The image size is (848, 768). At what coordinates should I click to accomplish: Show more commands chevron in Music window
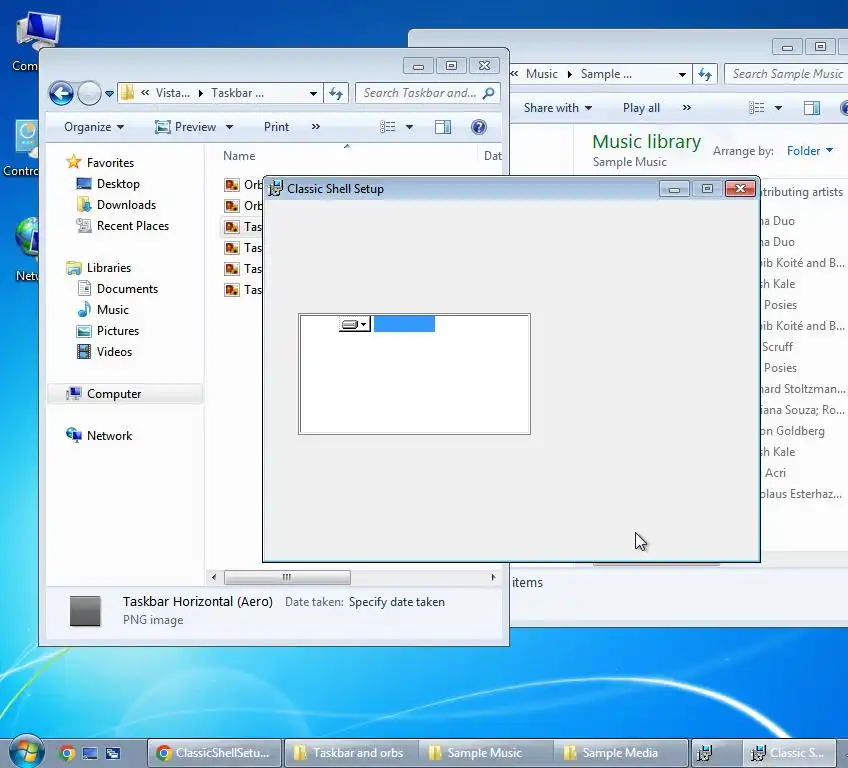click(x=687, y=108)
